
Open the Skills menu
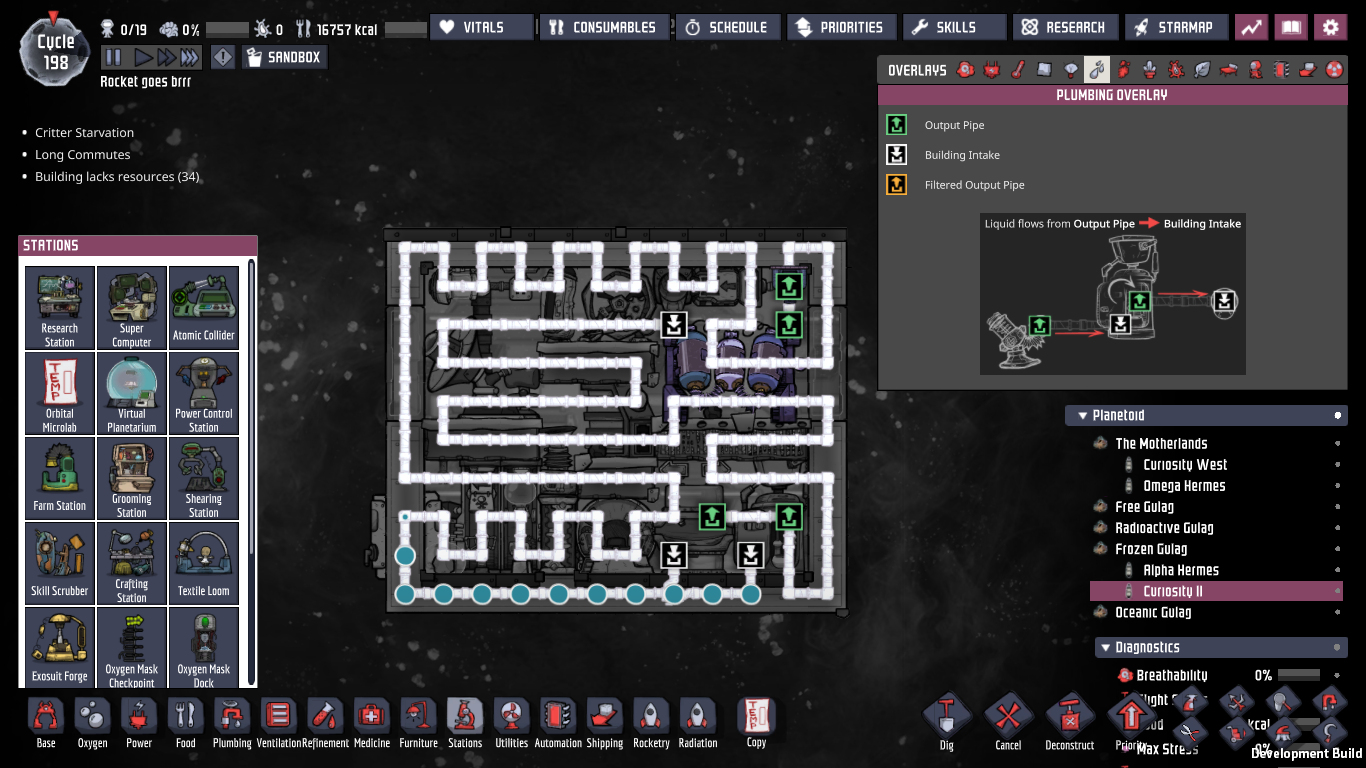click(x=954, y=27)
